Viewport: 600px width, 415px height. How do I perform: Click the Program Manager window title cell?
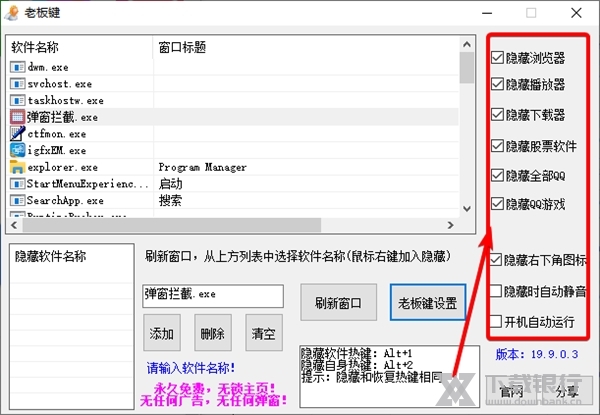[202, 167]
